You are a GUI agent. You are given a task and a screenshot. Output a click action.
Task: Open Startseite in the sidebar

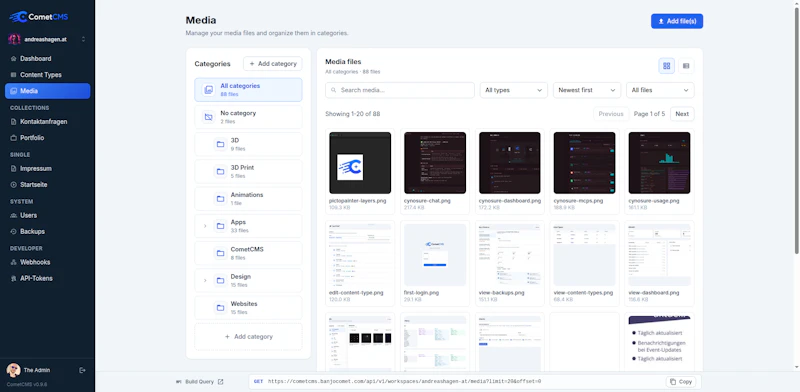click(47, 185)
